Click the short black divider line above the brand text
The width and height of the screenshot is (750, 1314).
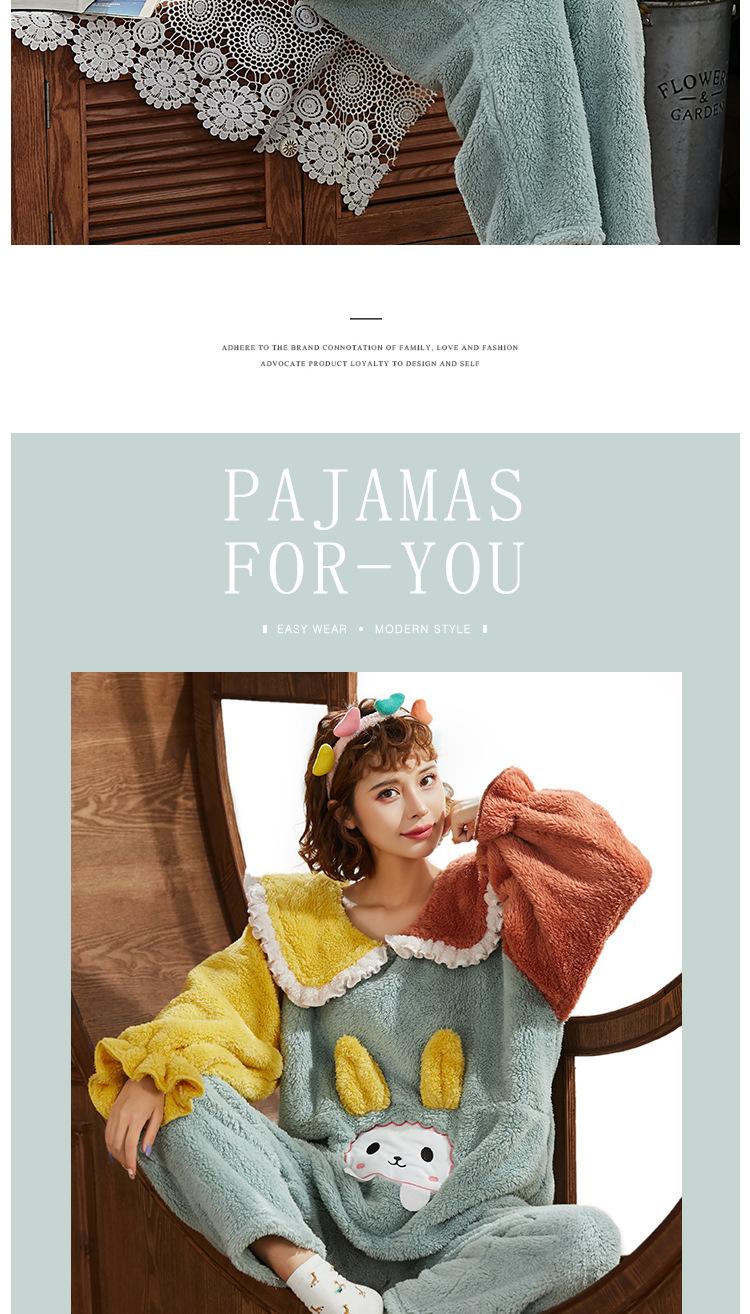366,318
